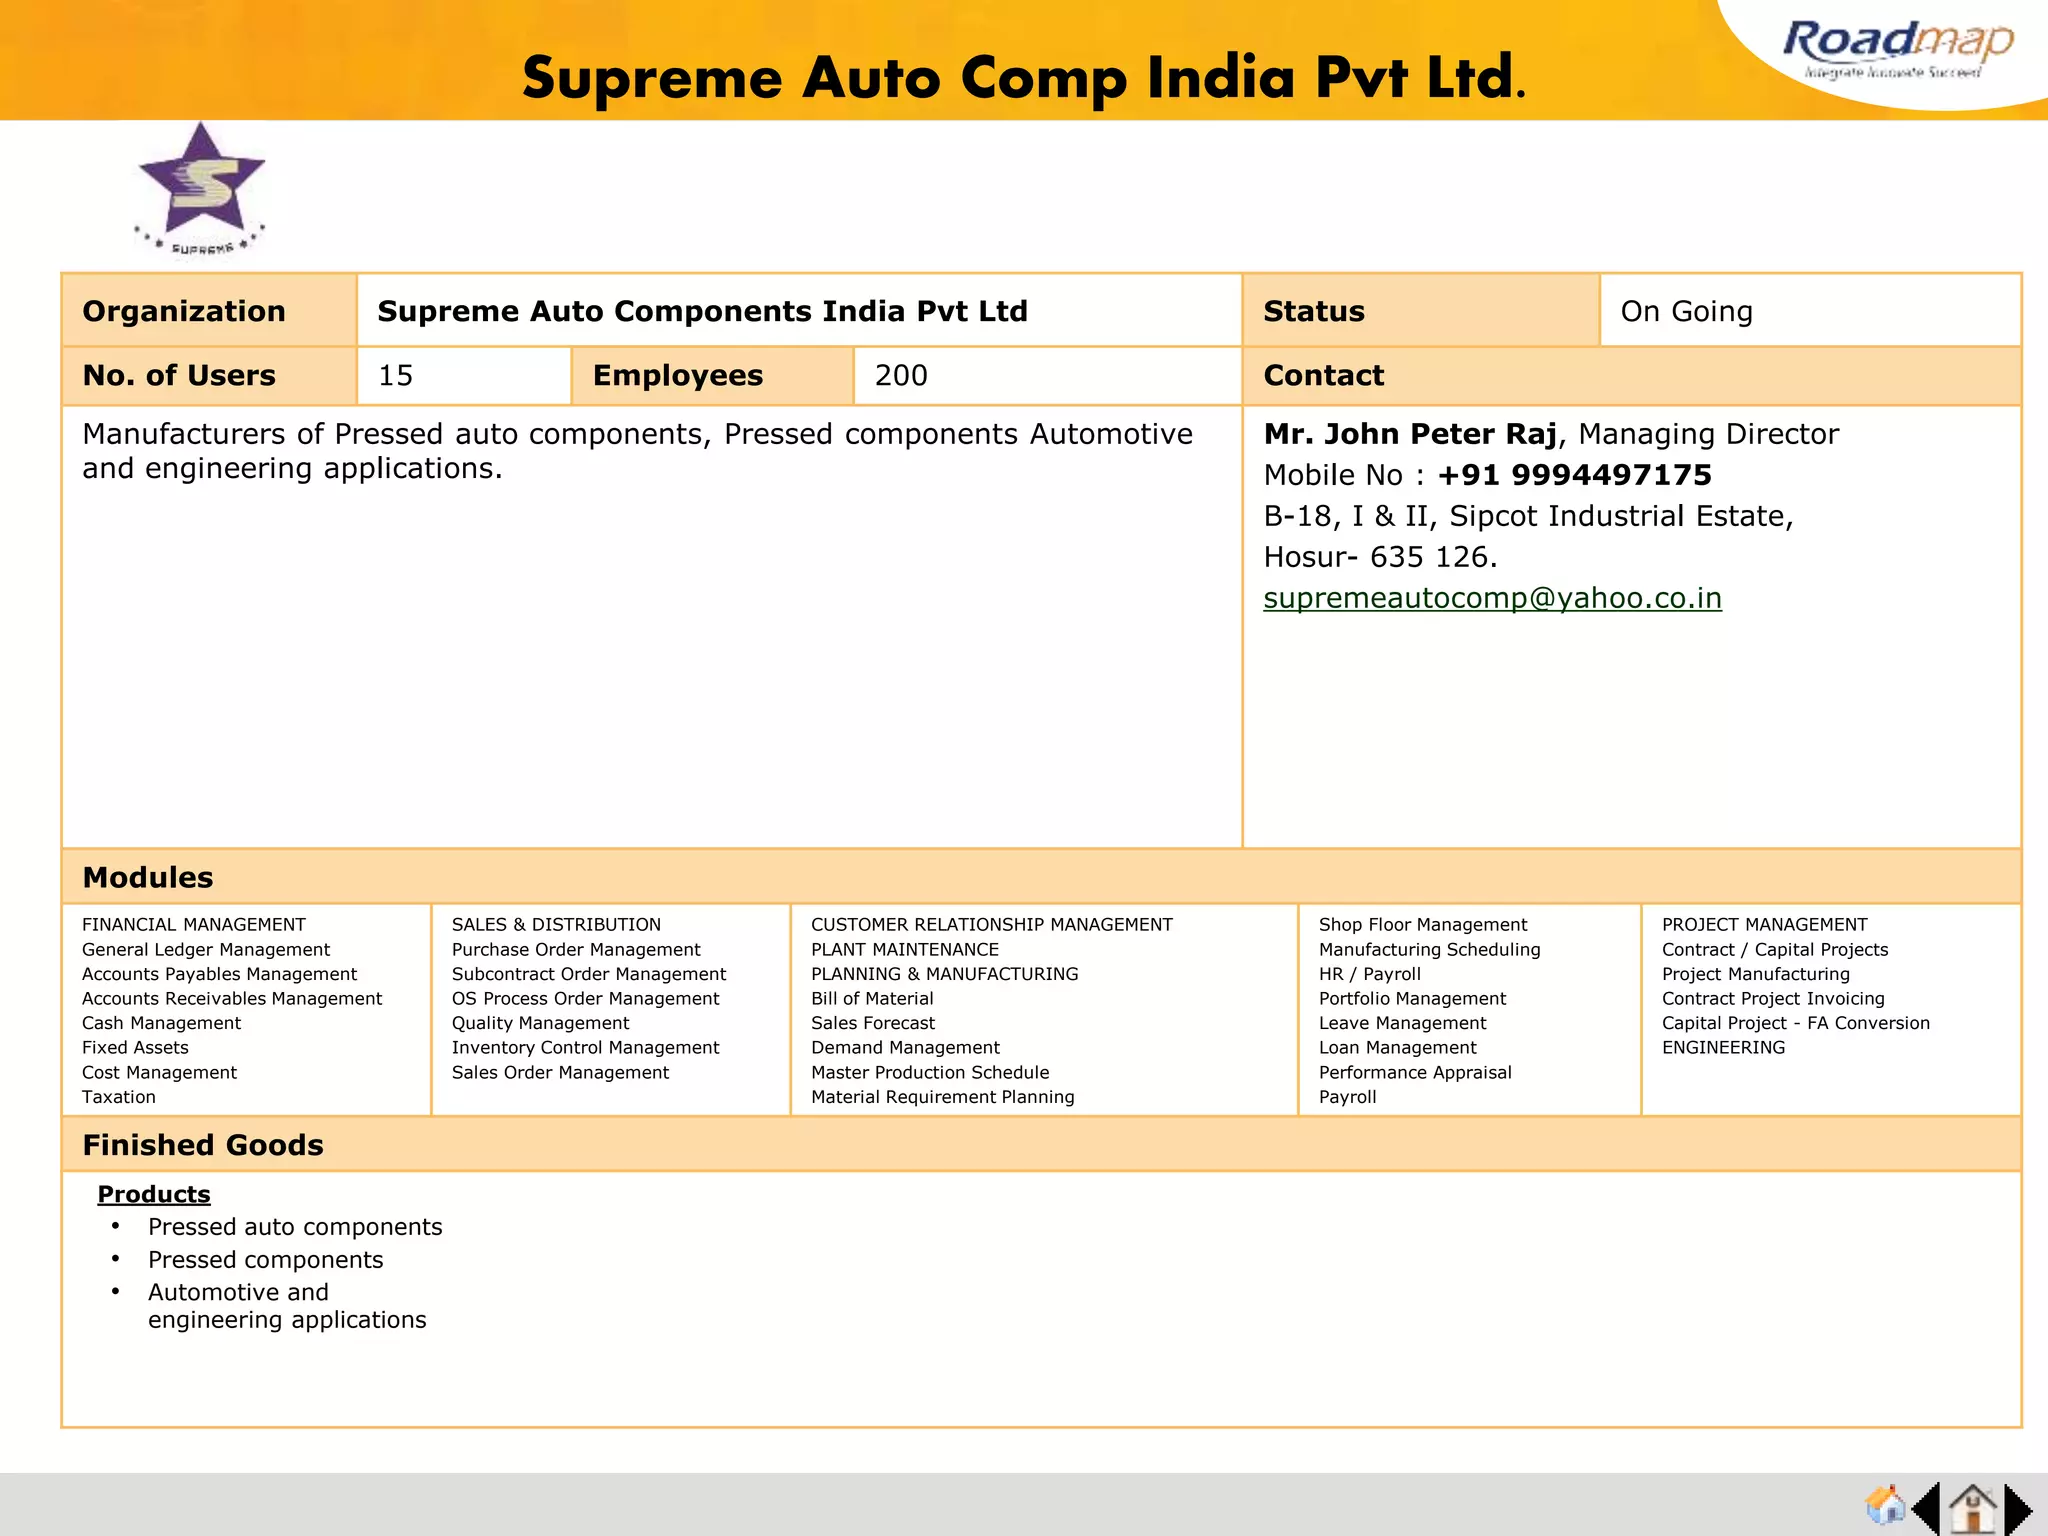Click the purple Supreme star logo

tap(201, 189)
